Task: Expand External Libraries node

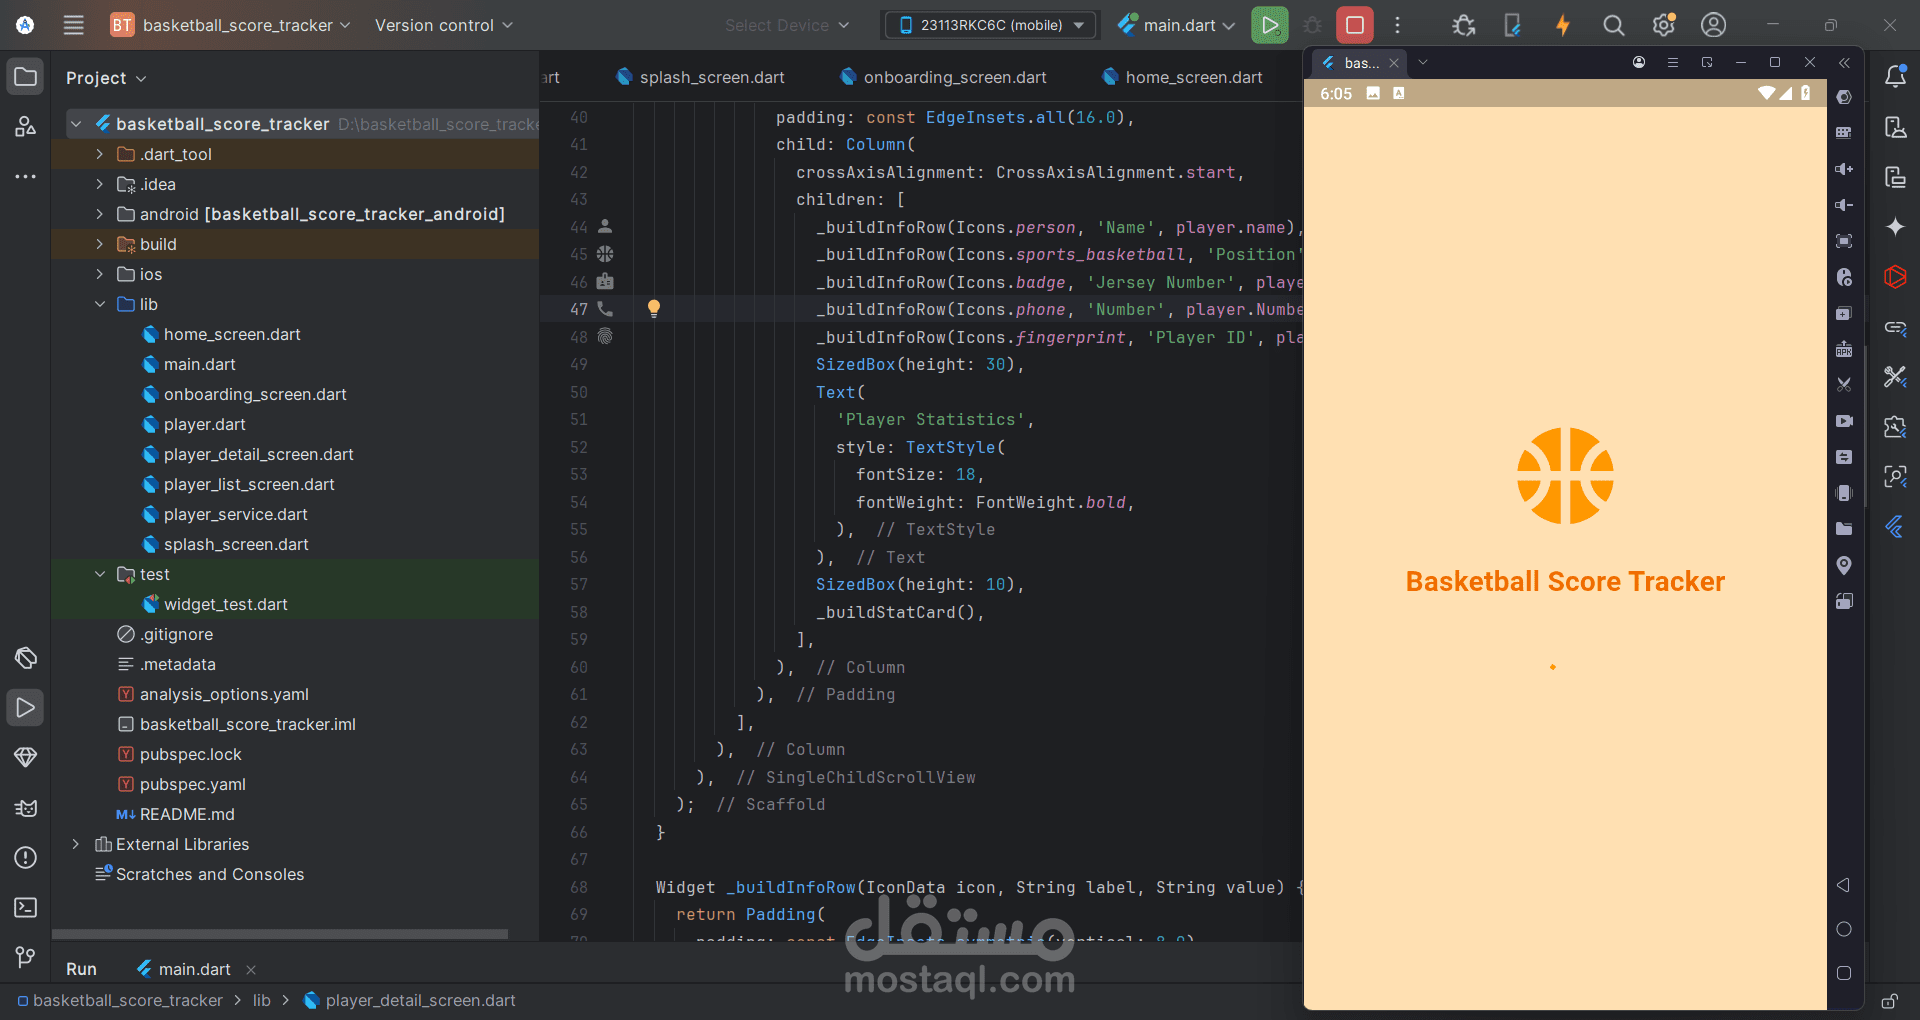Action: (75, 844)
